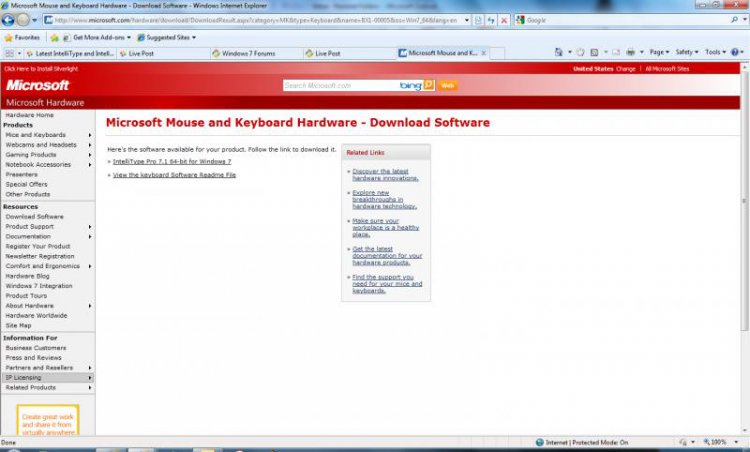Open Make sure your workplace is healthy link
This screenshot has height=452, width=750.
[x=386, y=228]
